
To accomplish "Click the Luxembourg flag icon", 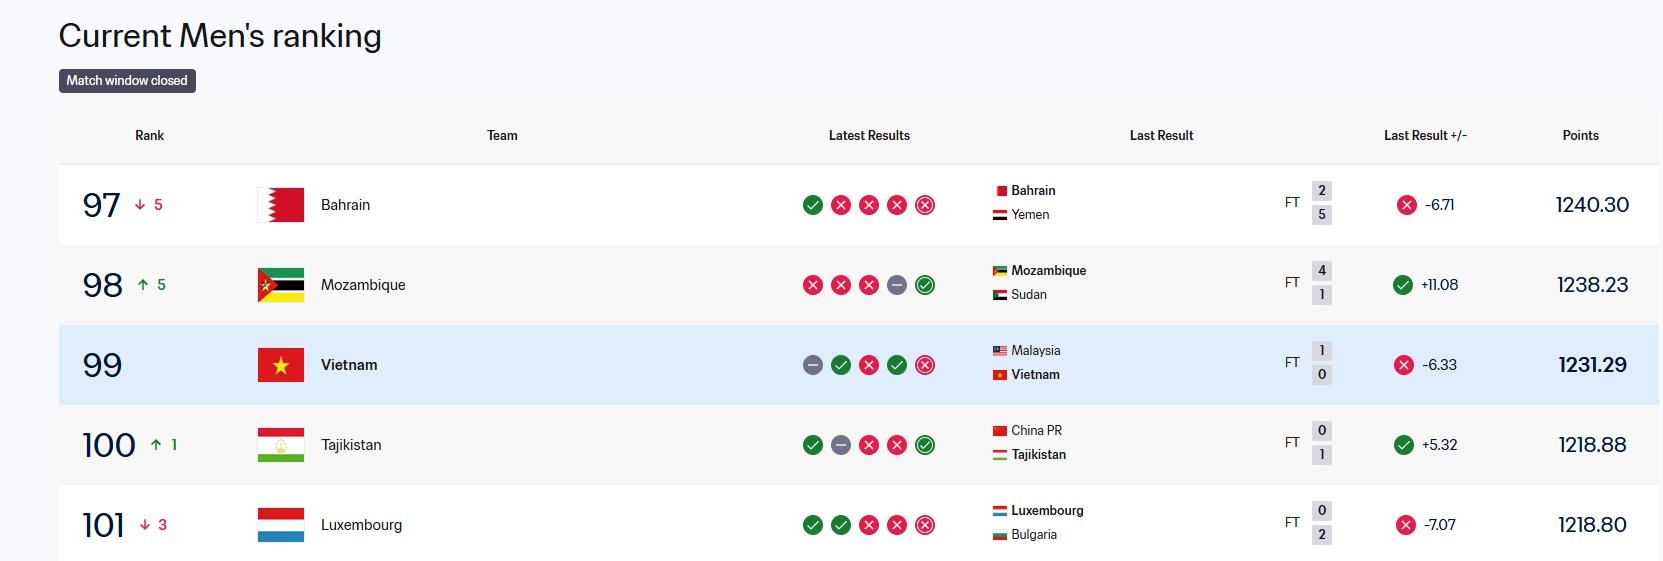I will (281, 525).
